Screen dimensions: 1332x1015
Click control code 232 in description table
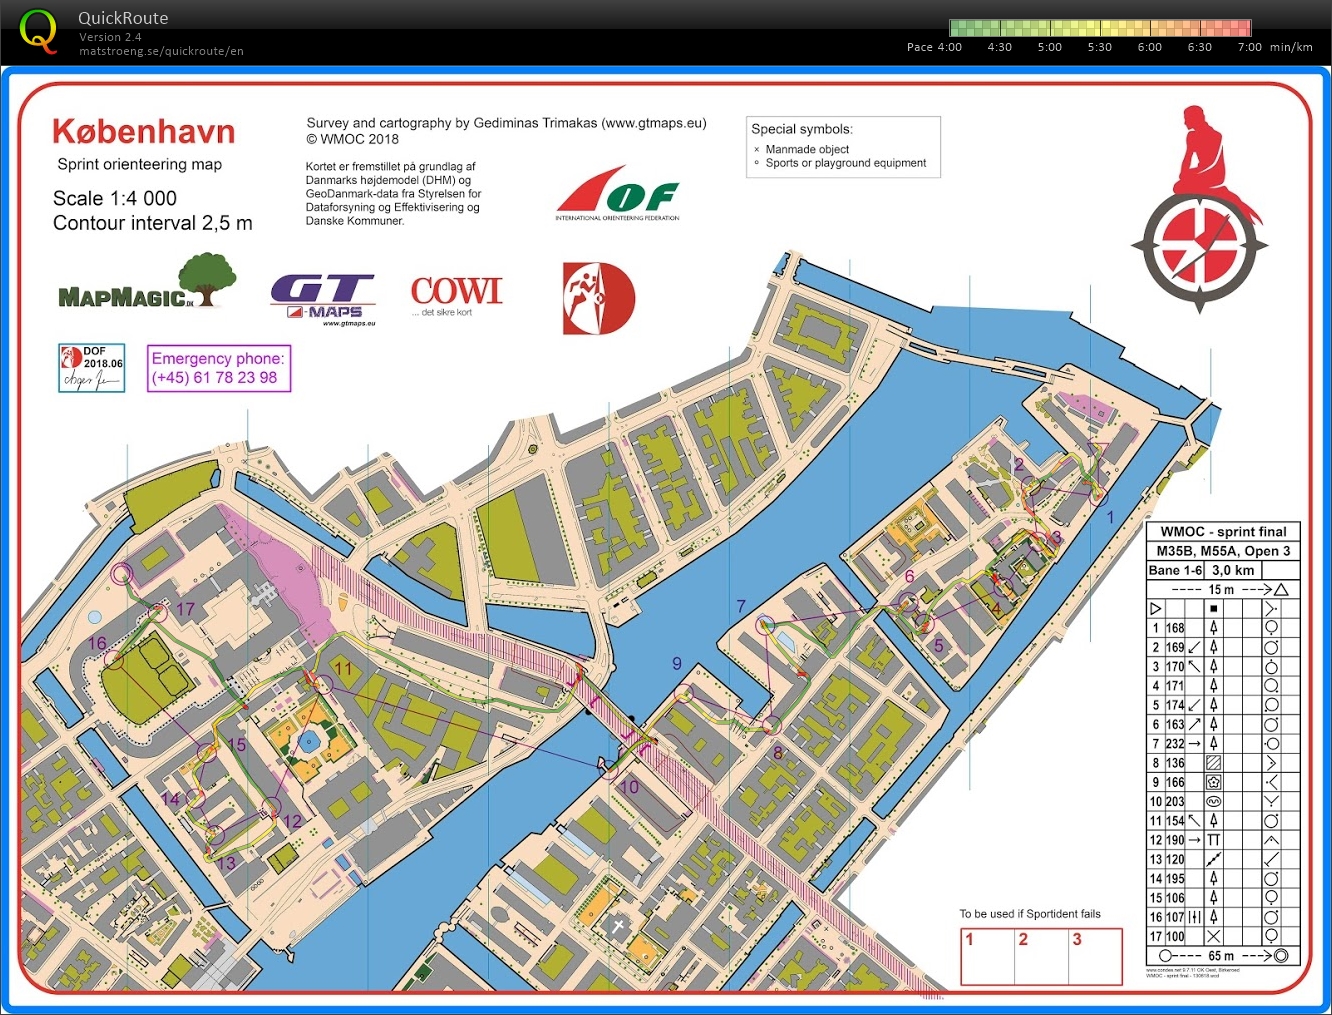click(x=1175, y=744)
